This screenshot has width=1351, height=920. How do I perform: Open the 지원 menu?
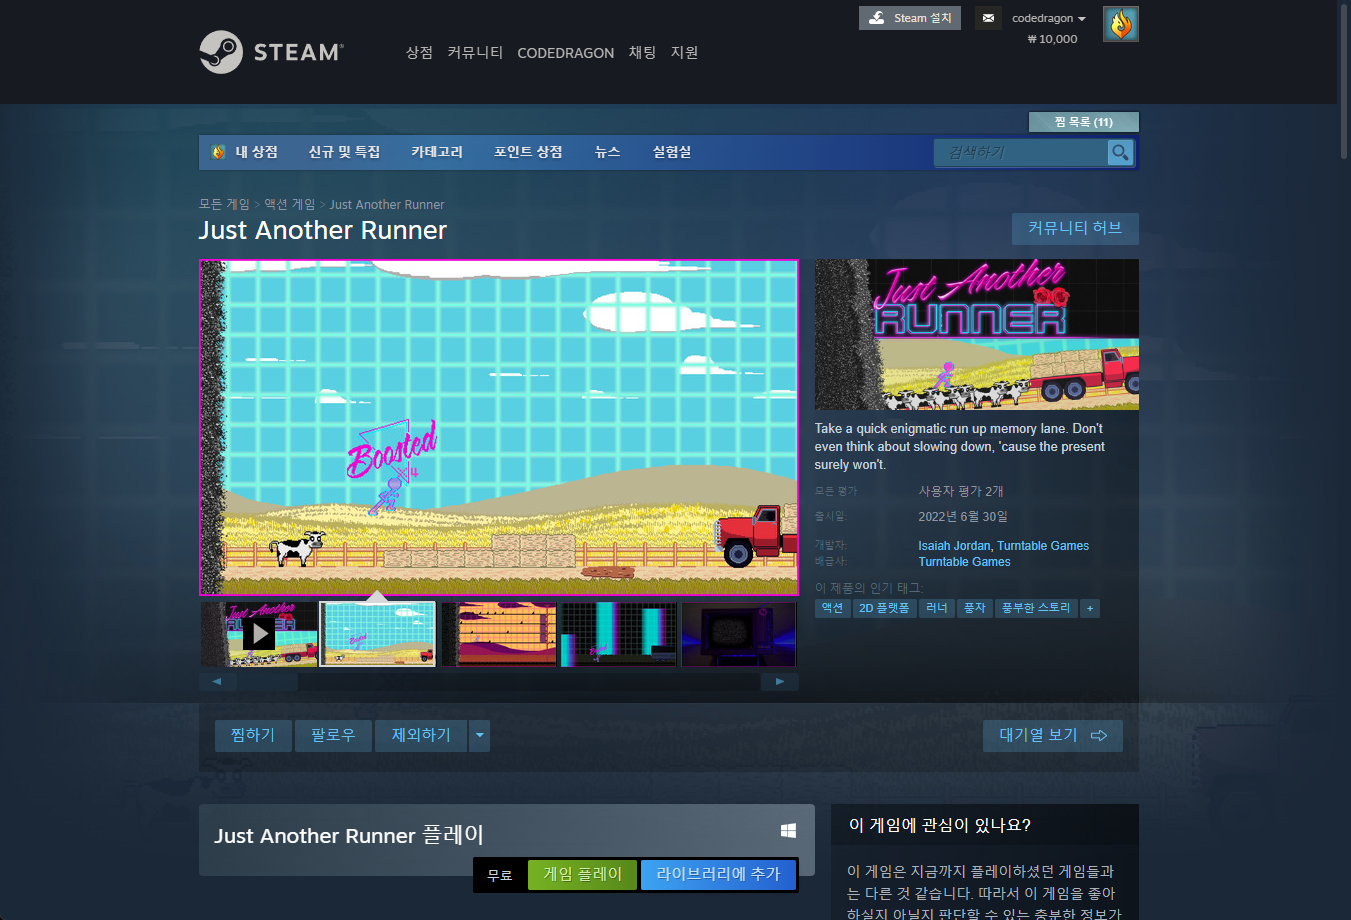pyautogui.click(x=684, y=52)
